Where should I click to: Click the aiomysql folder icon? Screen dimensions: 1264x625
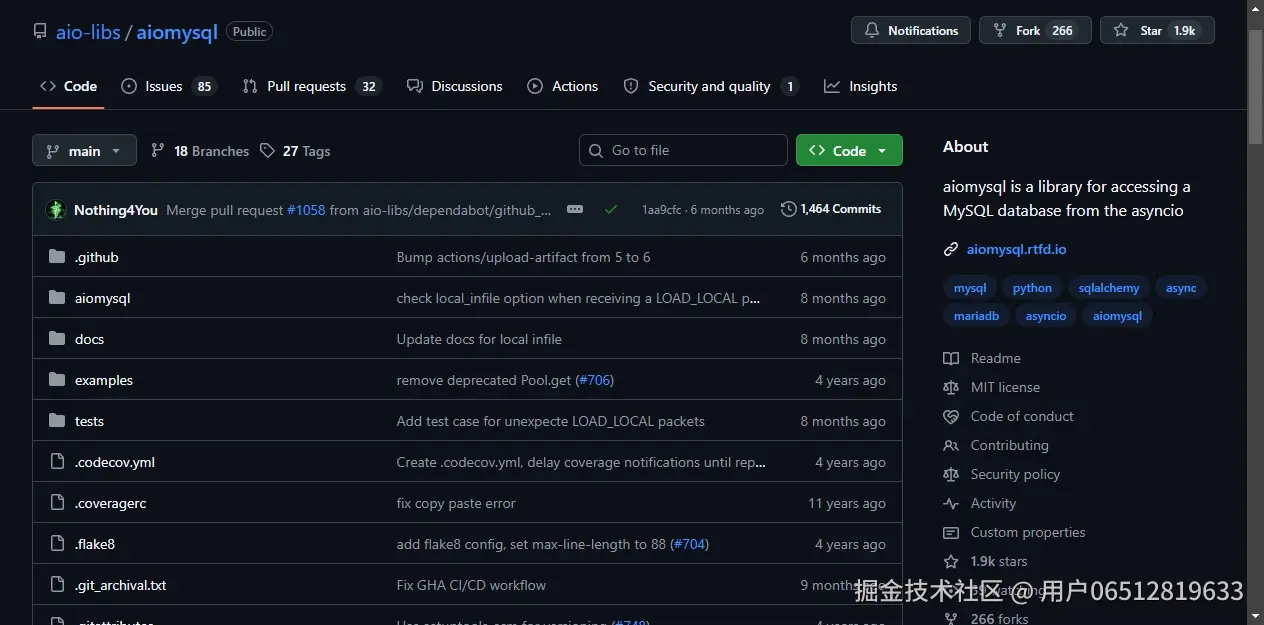click(x=57, y=298)
